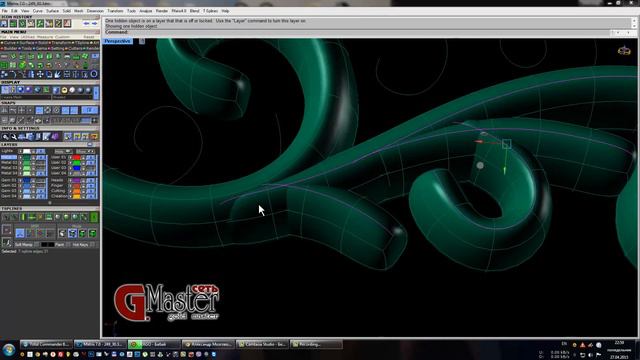Click the green vertical bar T-Splines icon
The width and height of the screenshot is (640, 360).
click(x=23, y=217)
